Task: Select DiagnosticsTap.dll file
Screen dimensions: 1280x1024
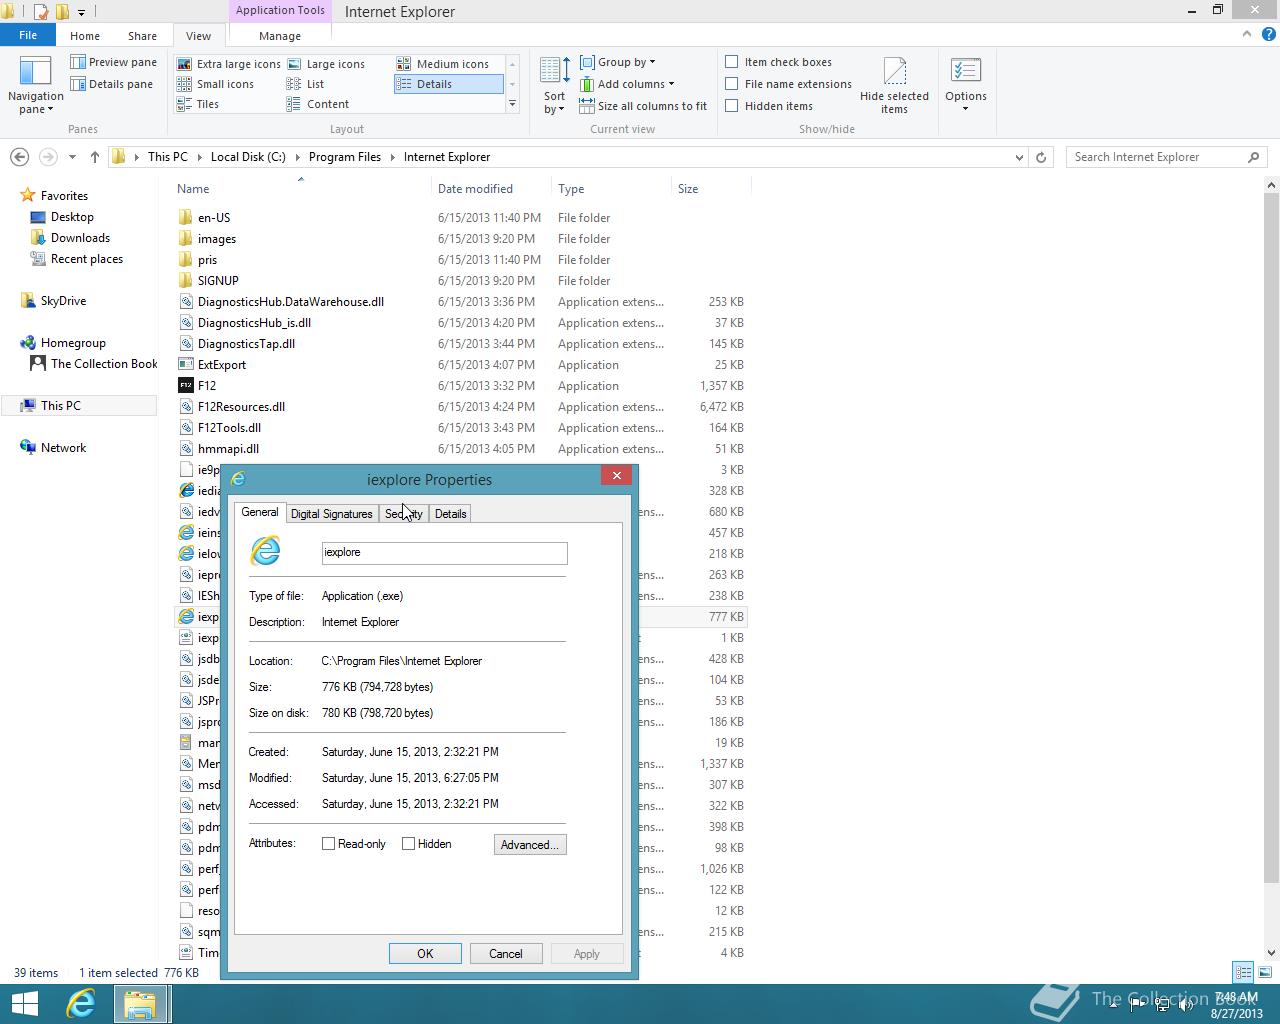Action: coord(246,344)
